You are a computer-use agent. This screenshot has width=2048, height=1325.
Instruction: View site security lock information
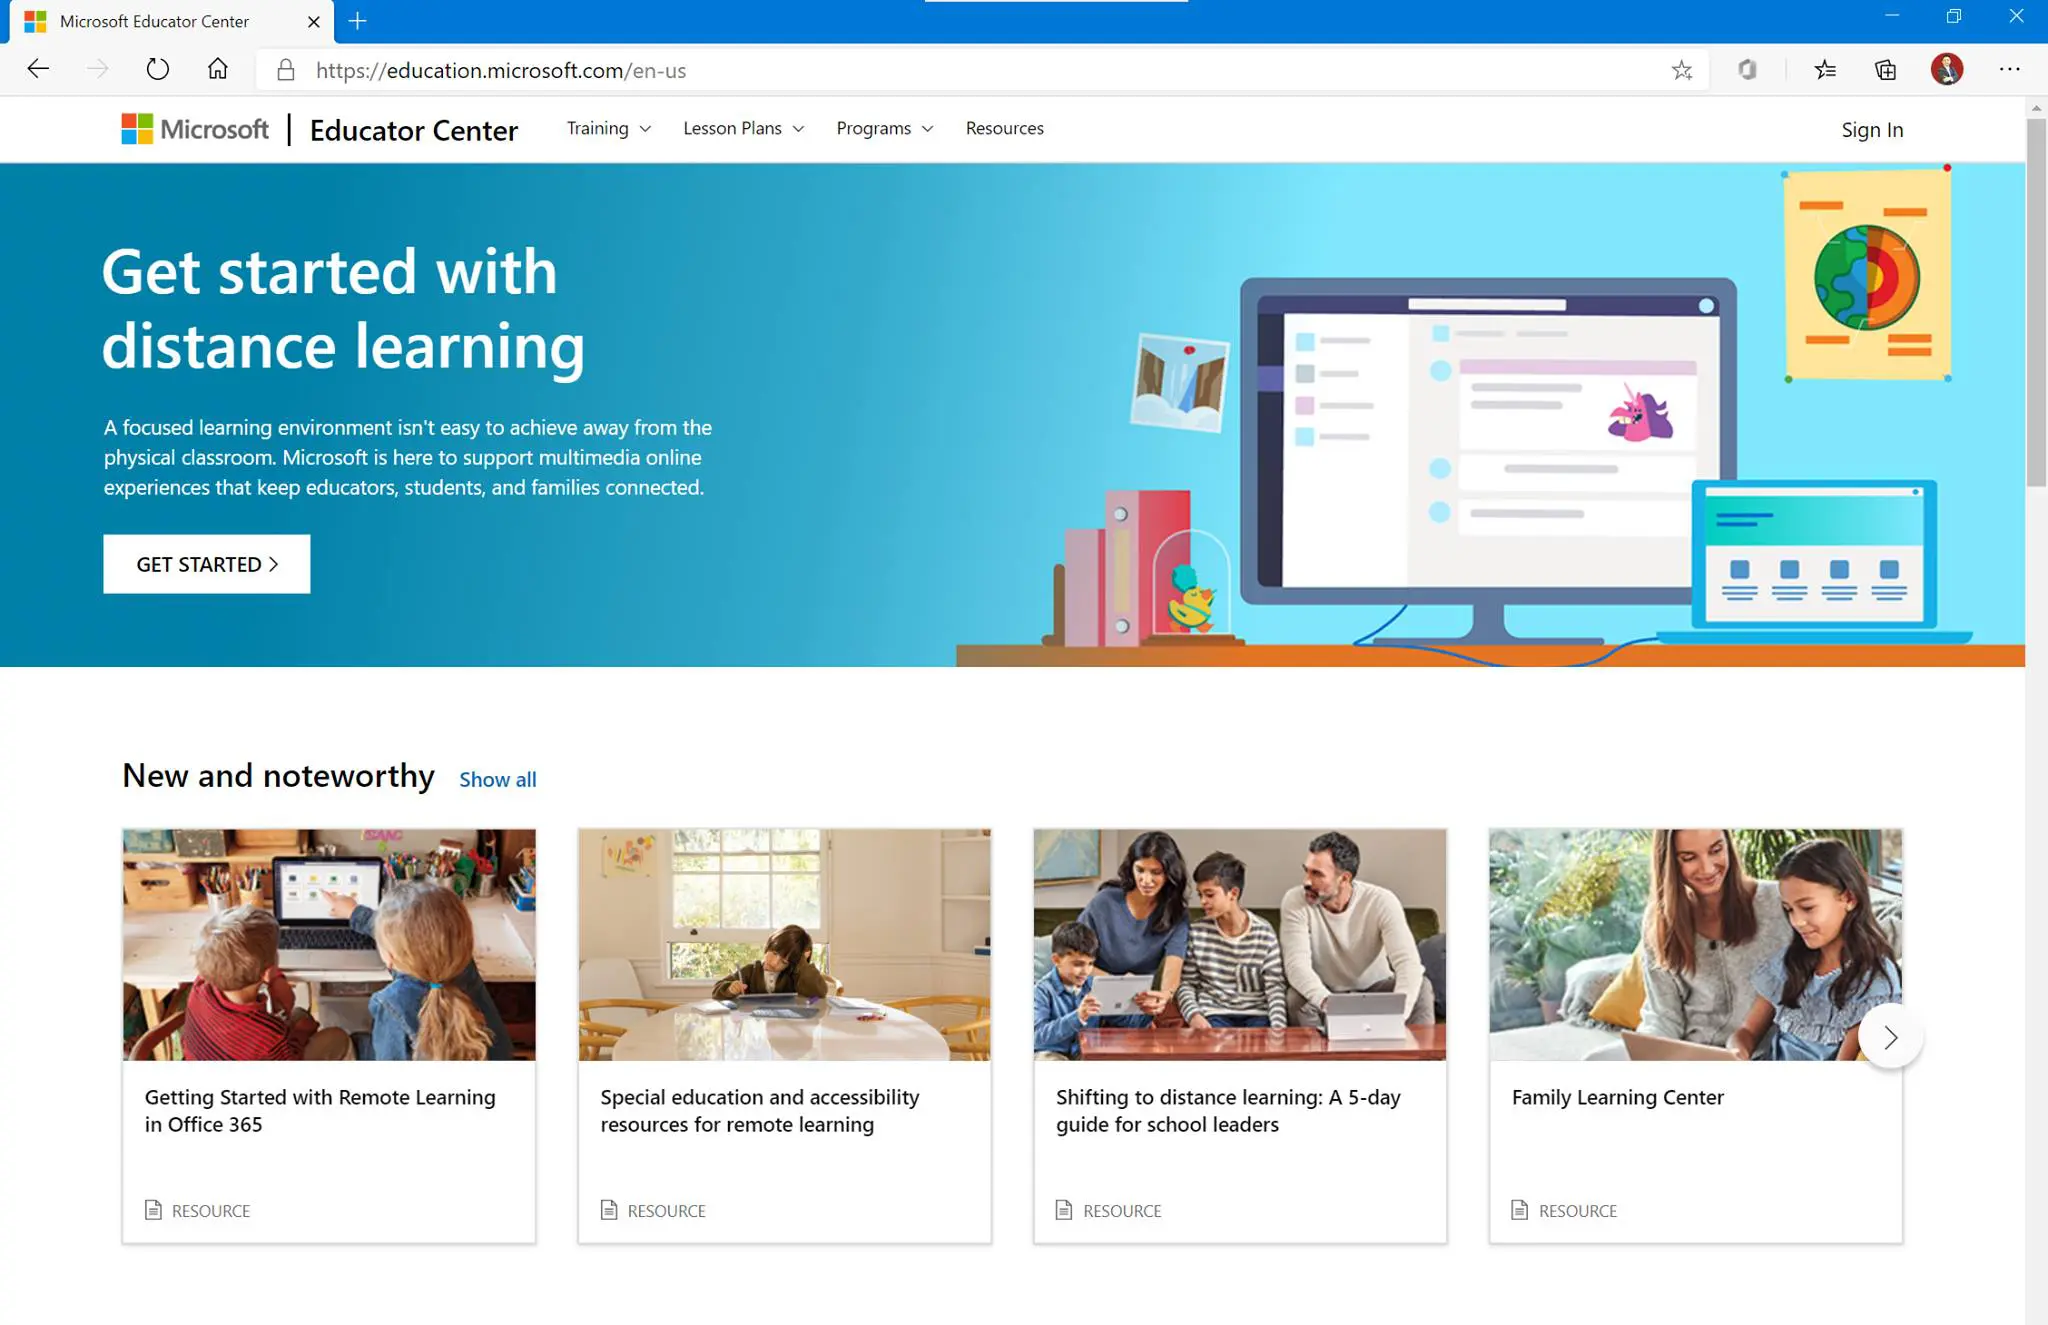286,70
